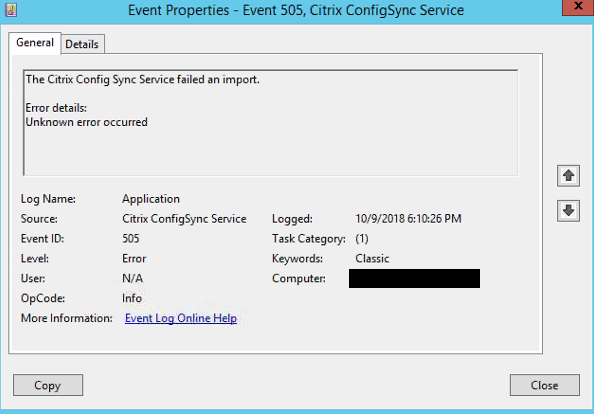Click 'The Citrix Config Sync Service failed an import.'
594x417 pixels.
pos(142,80)
